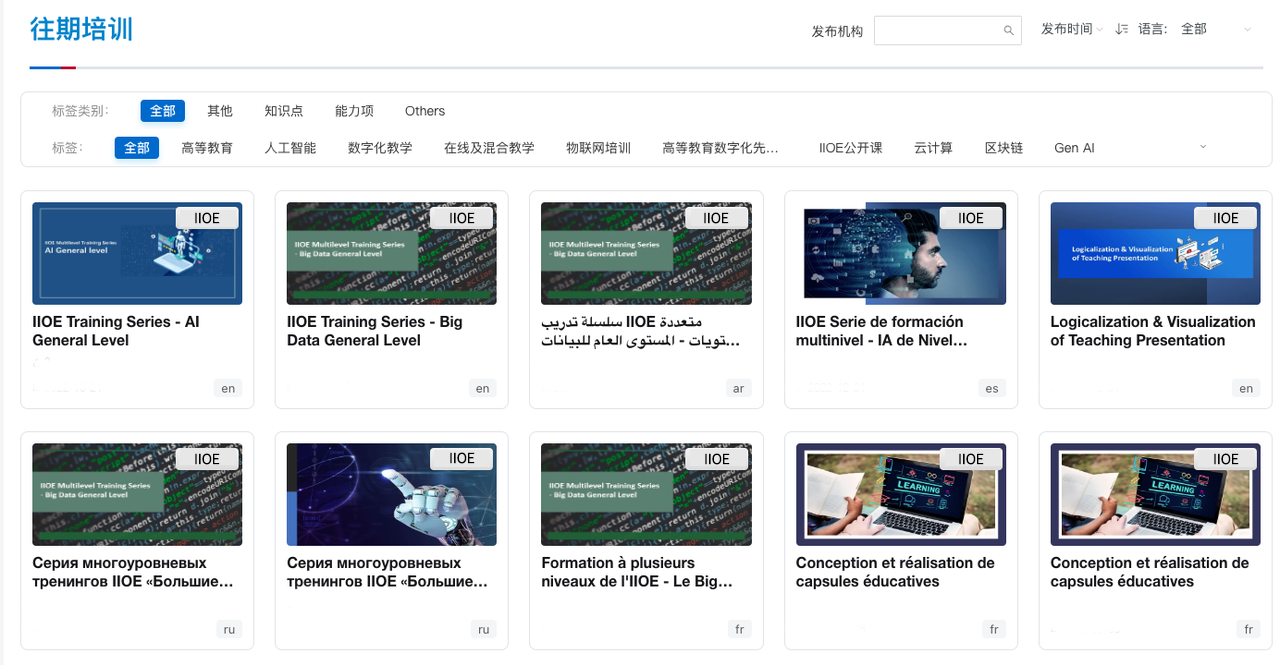Type in the 发布机构 search field
The height and width of the screenshot is (665, 1280).
(938, 31)
